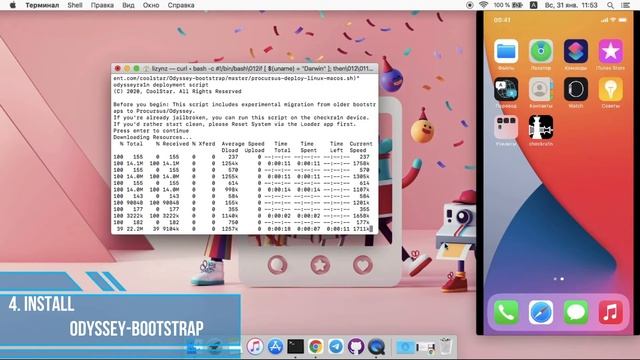This screenshot has height=360, width=640.
Task: Click the Wi-Fi status icon
Action: 484,5
